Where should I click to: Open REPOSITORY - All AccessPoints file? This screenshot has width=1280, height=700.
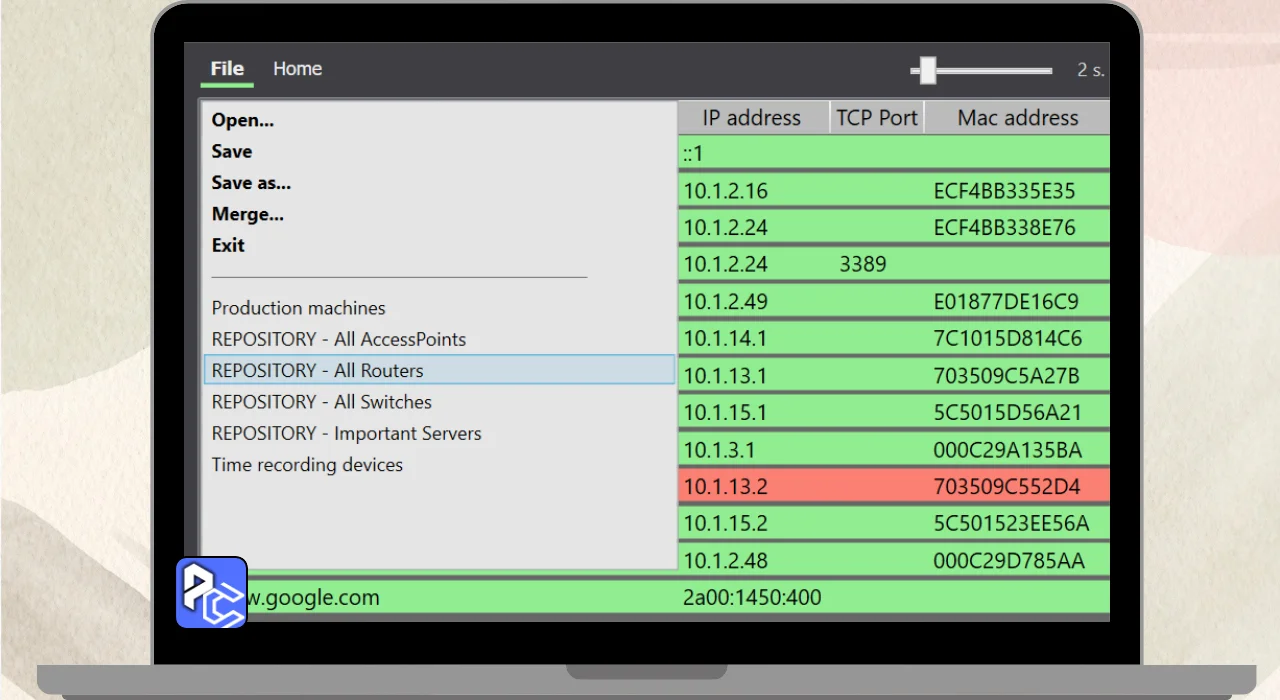pyautogui.click(x=338, y=339)
